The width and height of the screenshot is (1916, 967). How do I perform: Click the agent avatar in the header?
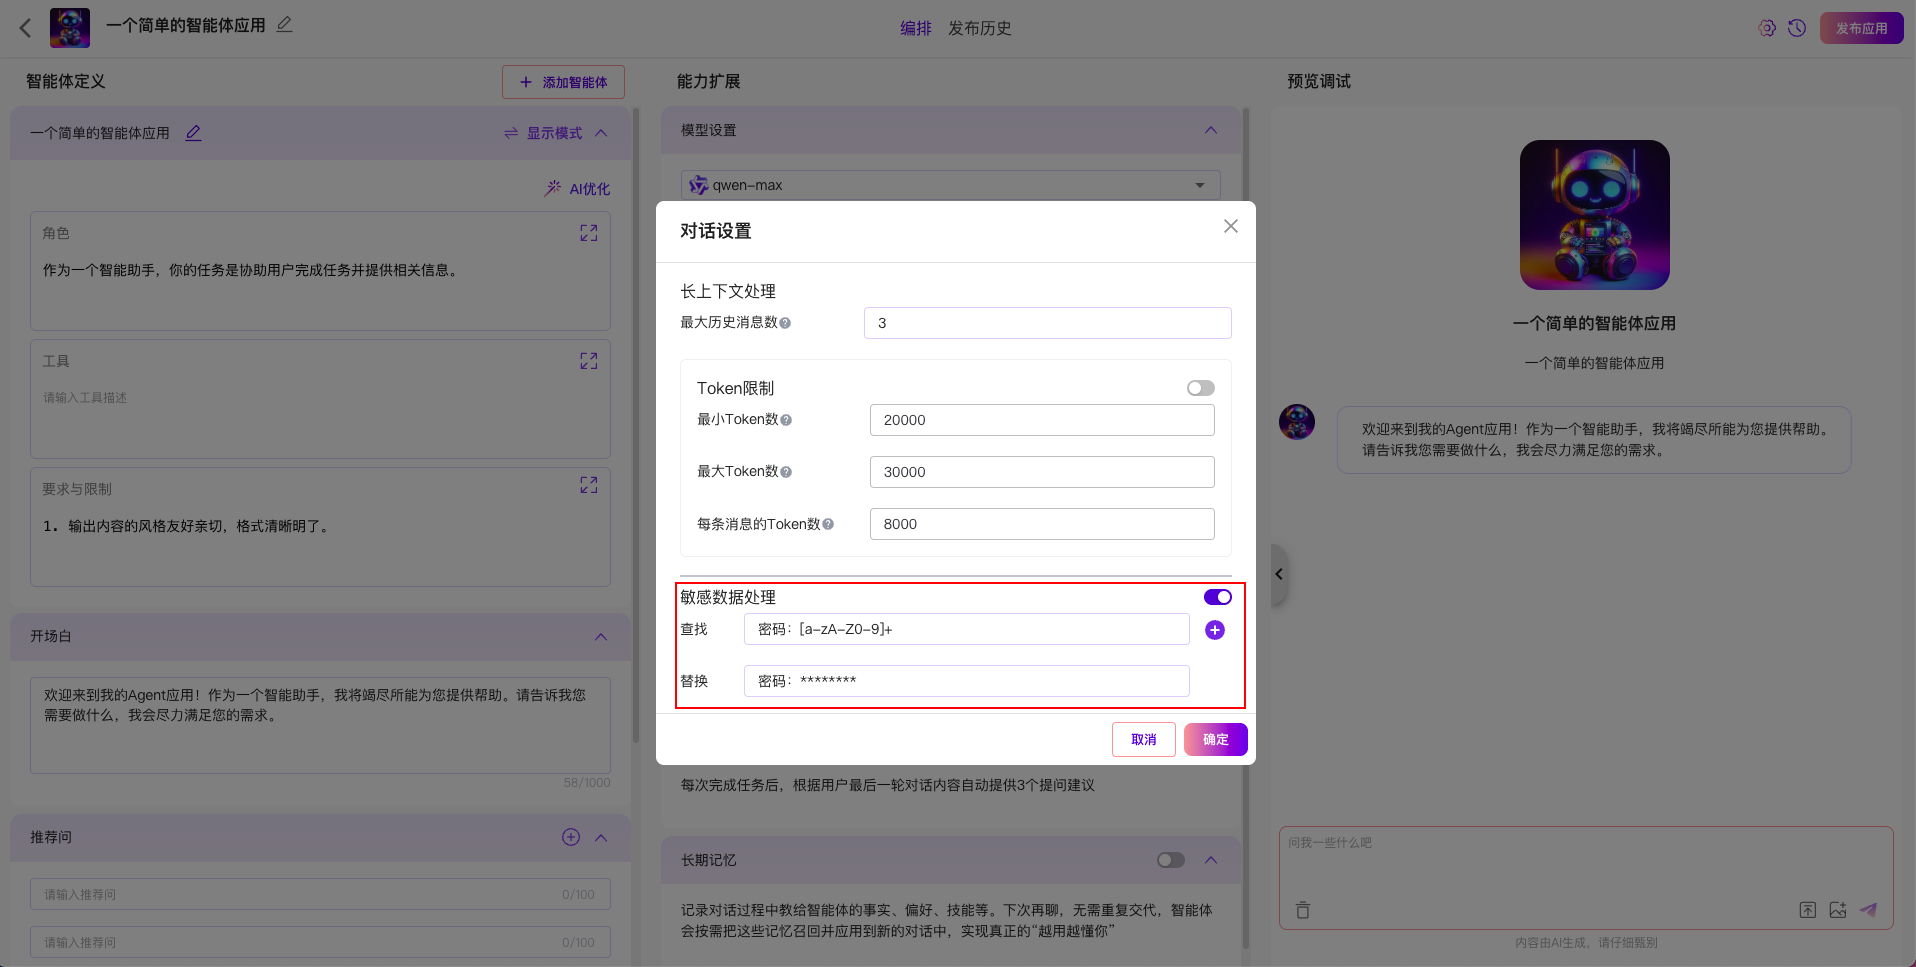[x=70, y=28]
